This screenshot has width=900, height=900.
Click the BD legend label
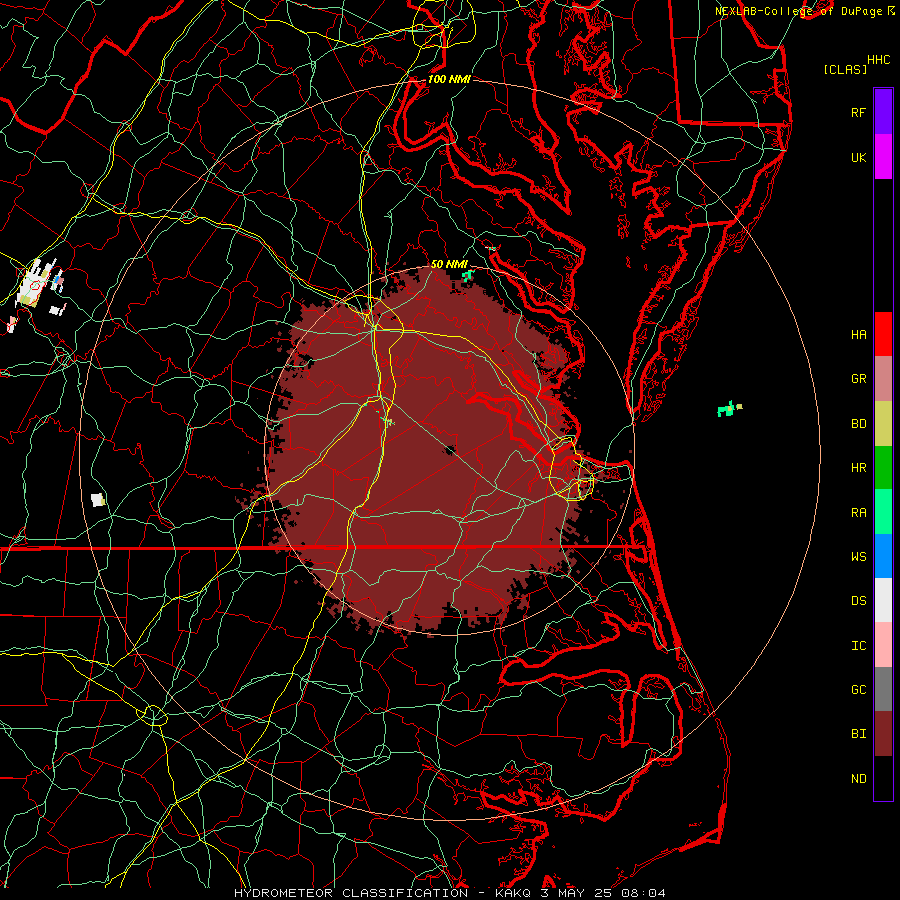coord(858,424)
